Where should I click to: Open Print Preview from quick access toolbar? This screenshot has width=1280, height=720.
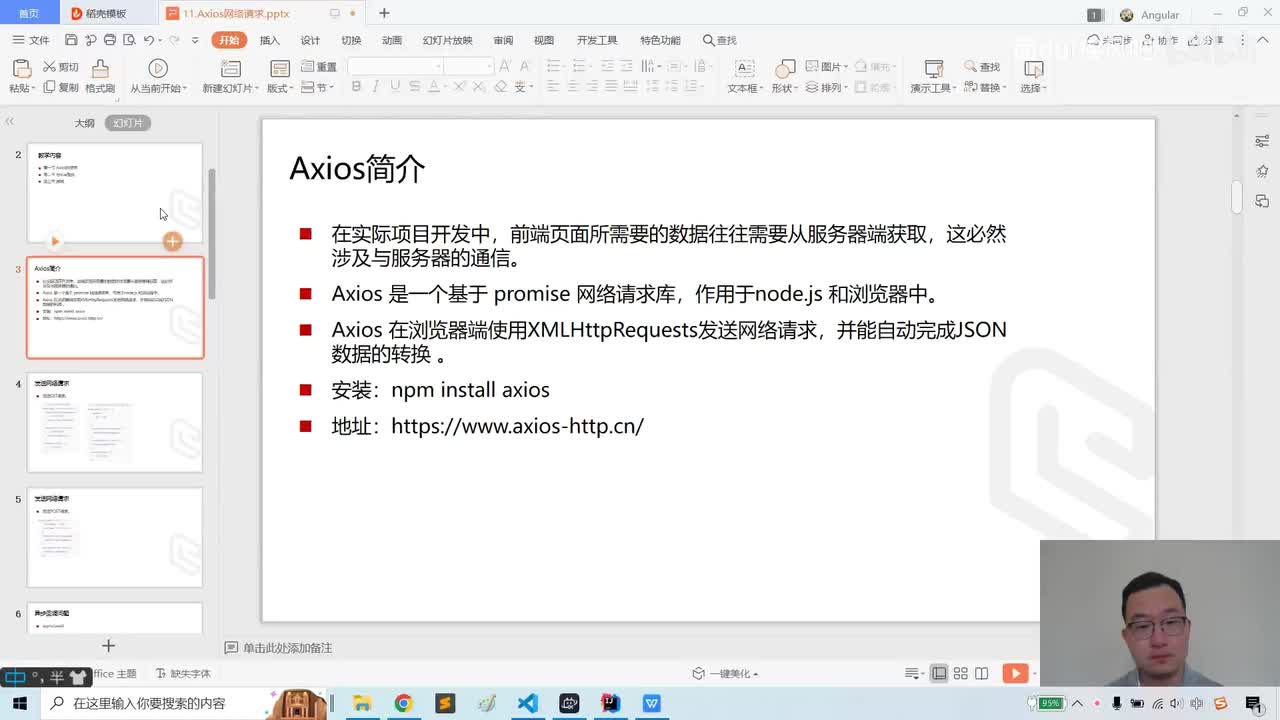tap(128, 40)
